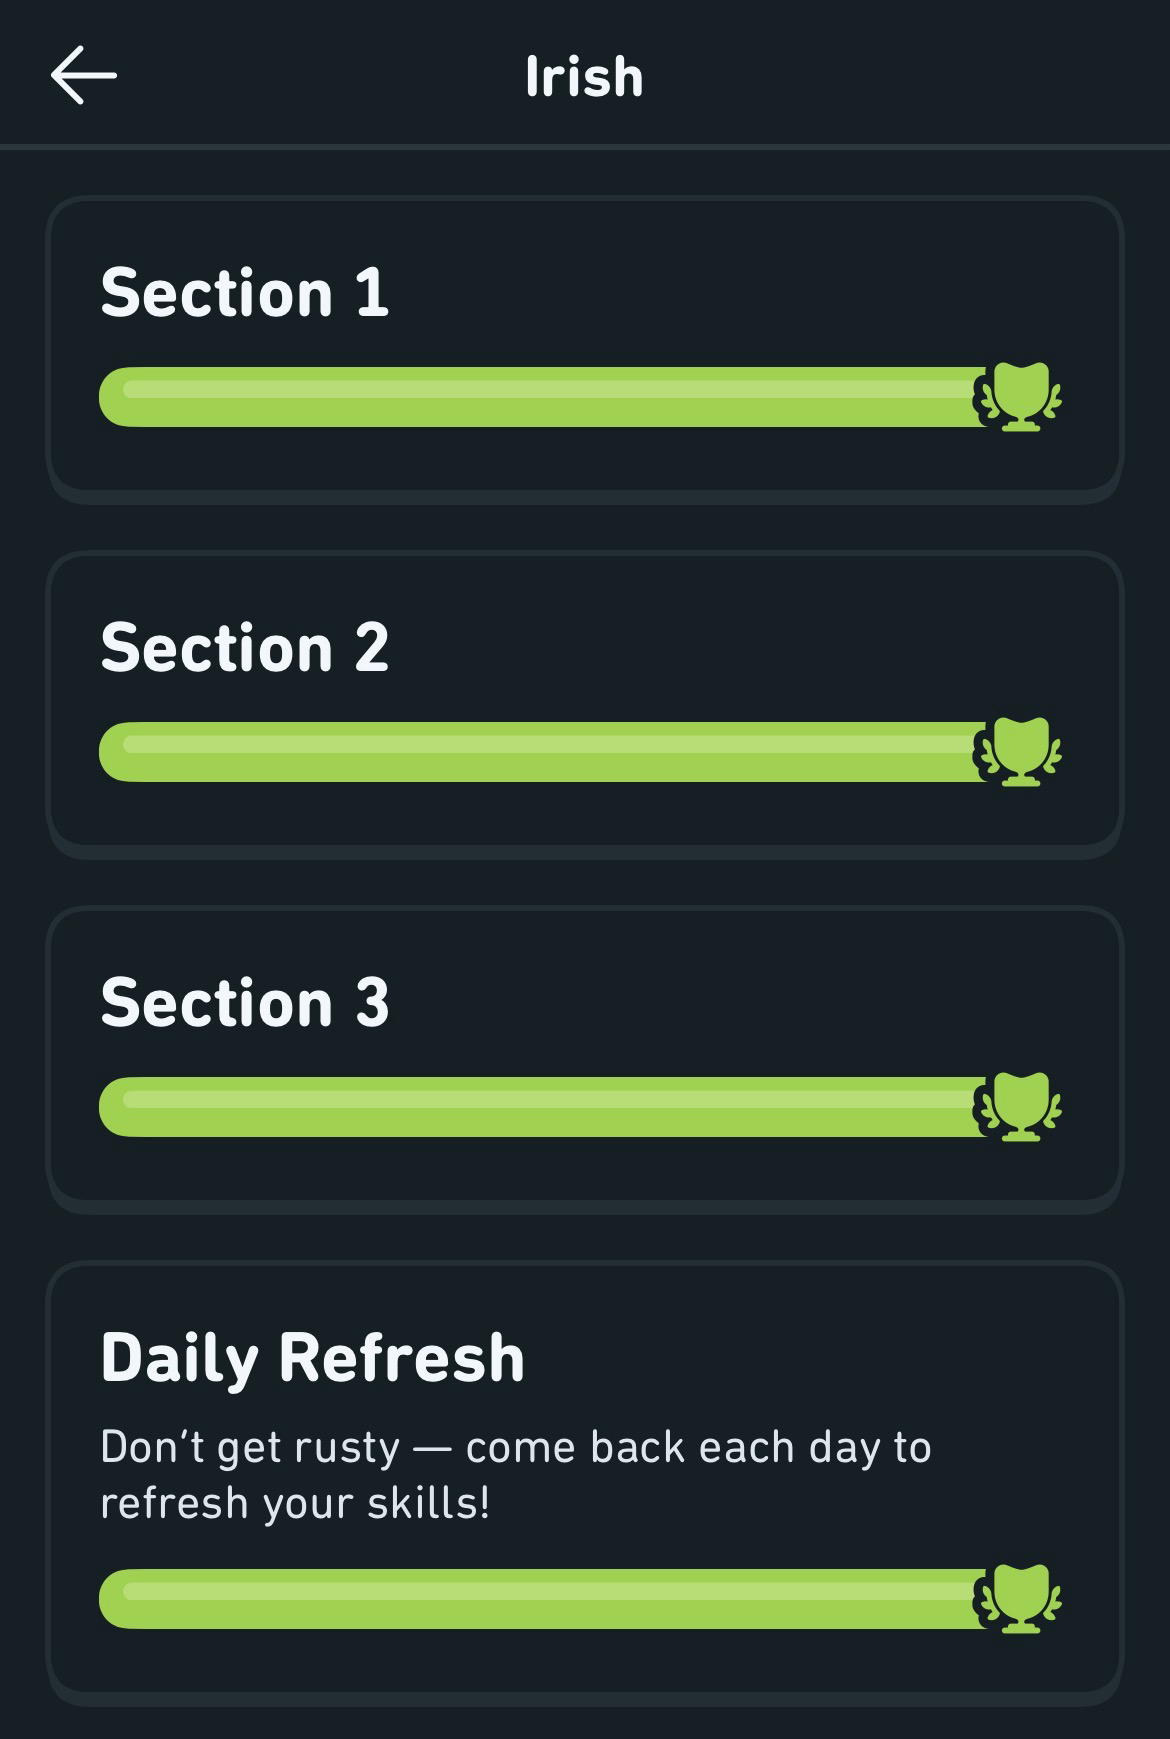Open the Section 3 heading
The width and height of the screenshot is (1170, 1739).
click(x=245, y=1003)
